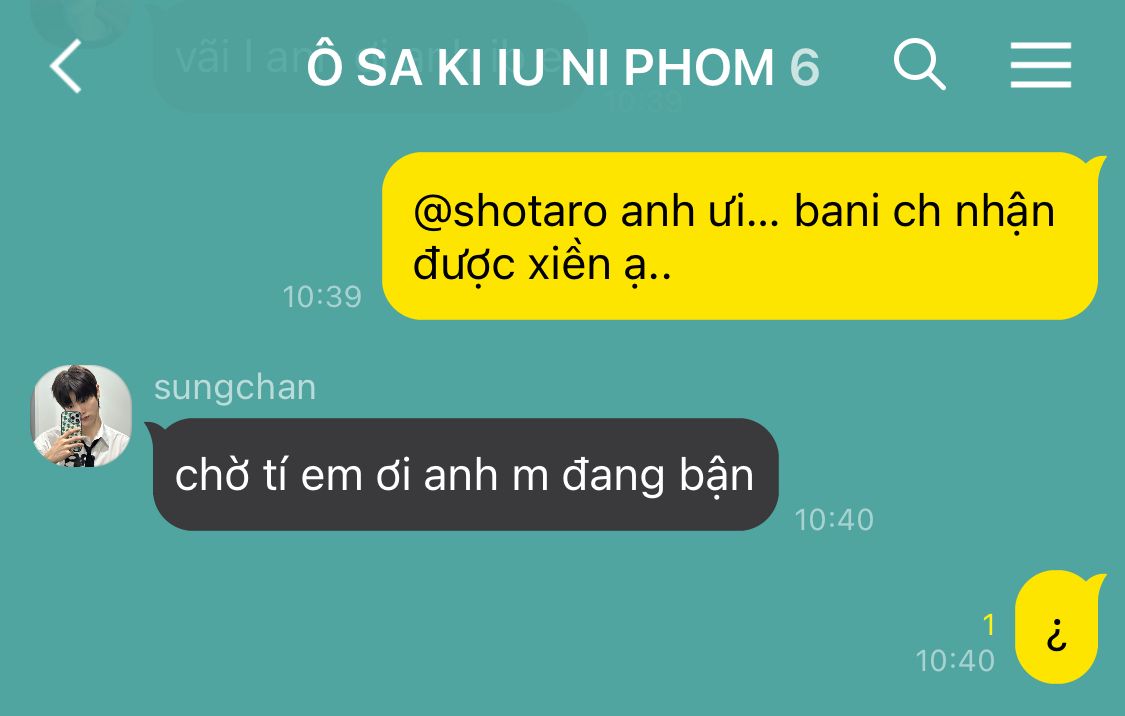Screen dimensions: 1125x716
Task: Tap the 10:40 timestamp beside sungchan's message
Action: coord(834,519)
